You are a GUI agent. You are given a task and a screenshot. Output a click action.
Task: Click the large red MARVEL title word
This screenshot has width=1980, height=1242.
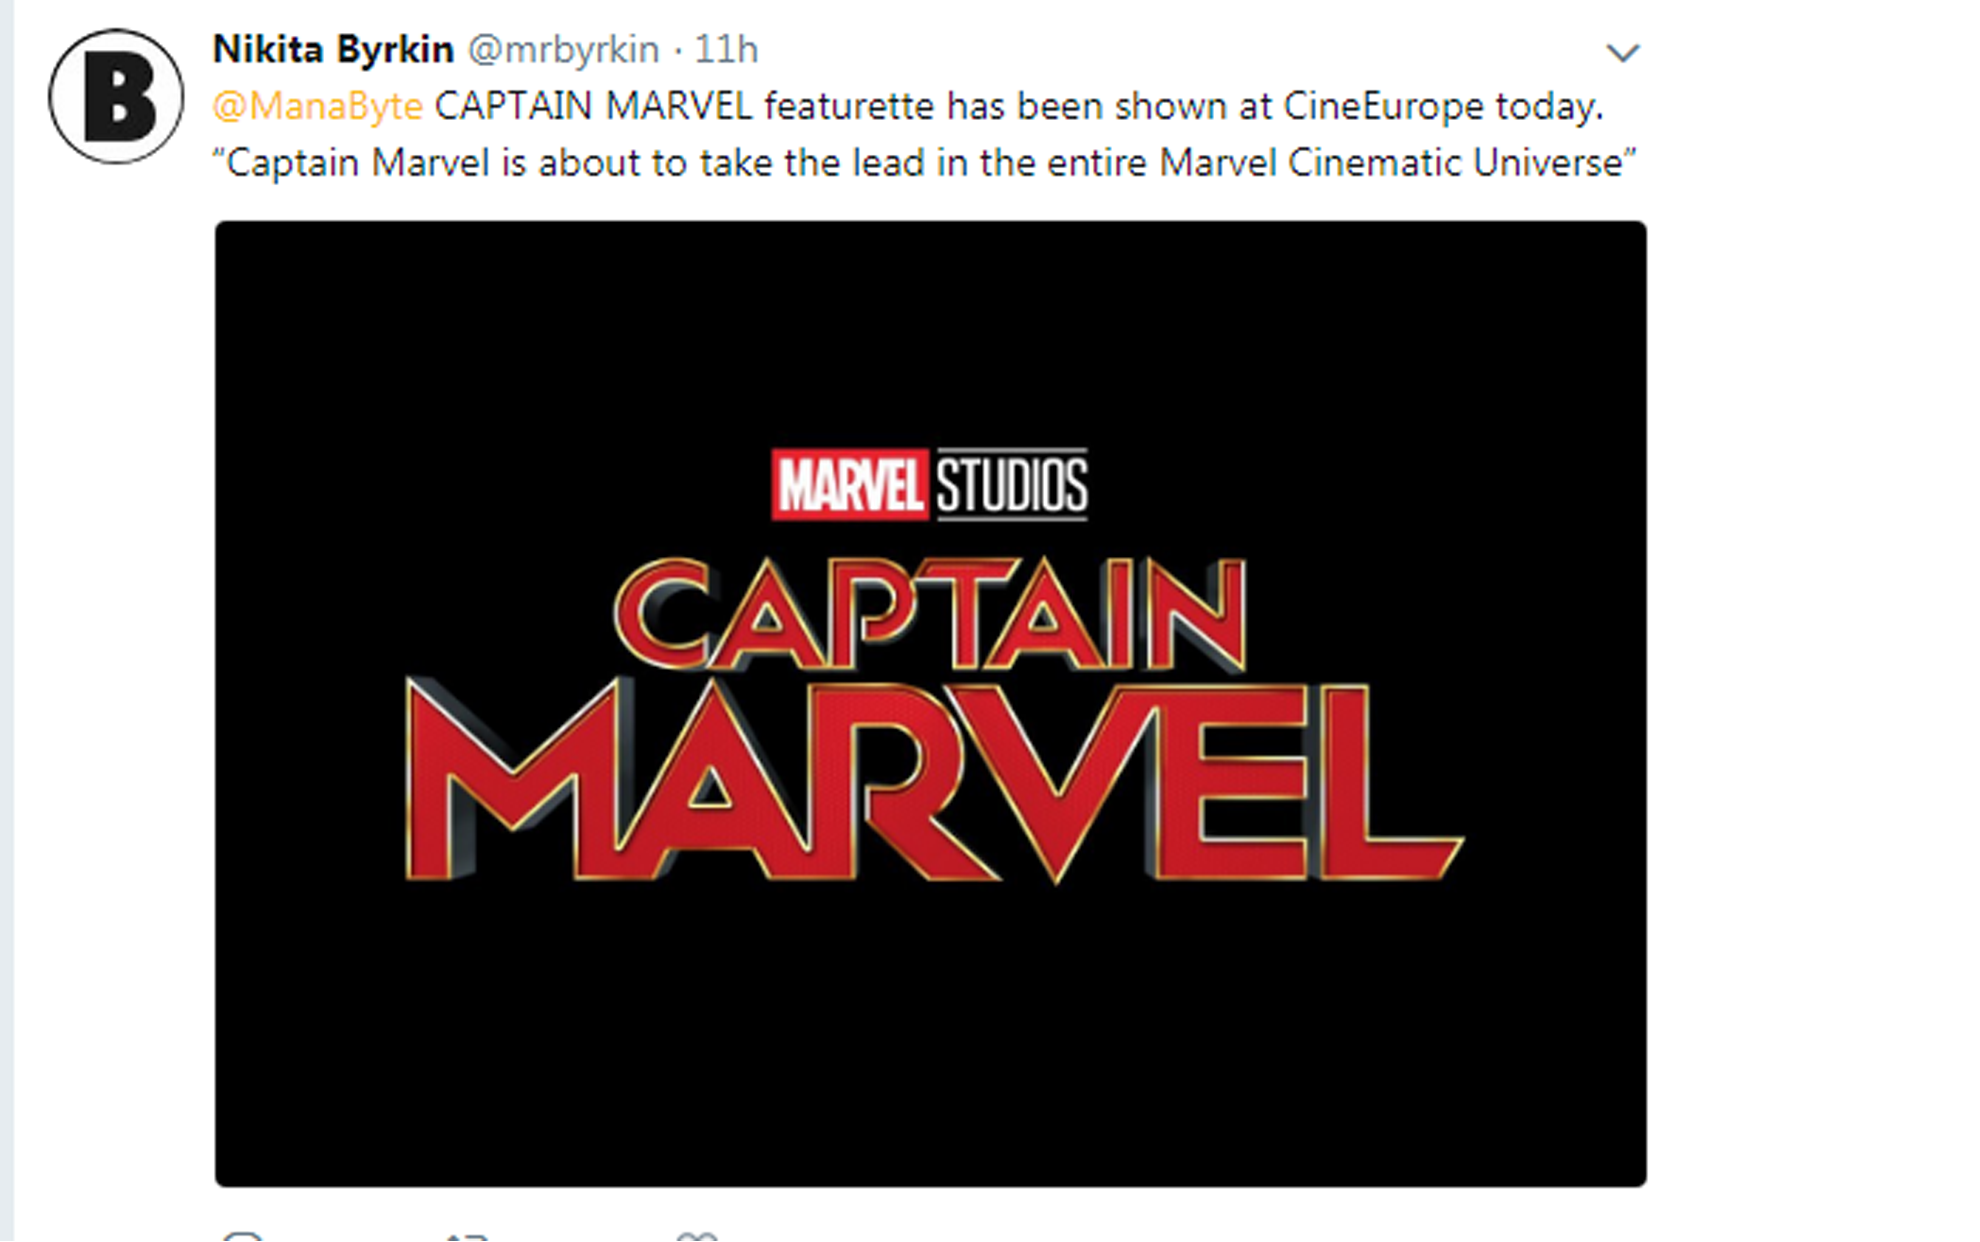pyautogui.click(x=930, y=780)
